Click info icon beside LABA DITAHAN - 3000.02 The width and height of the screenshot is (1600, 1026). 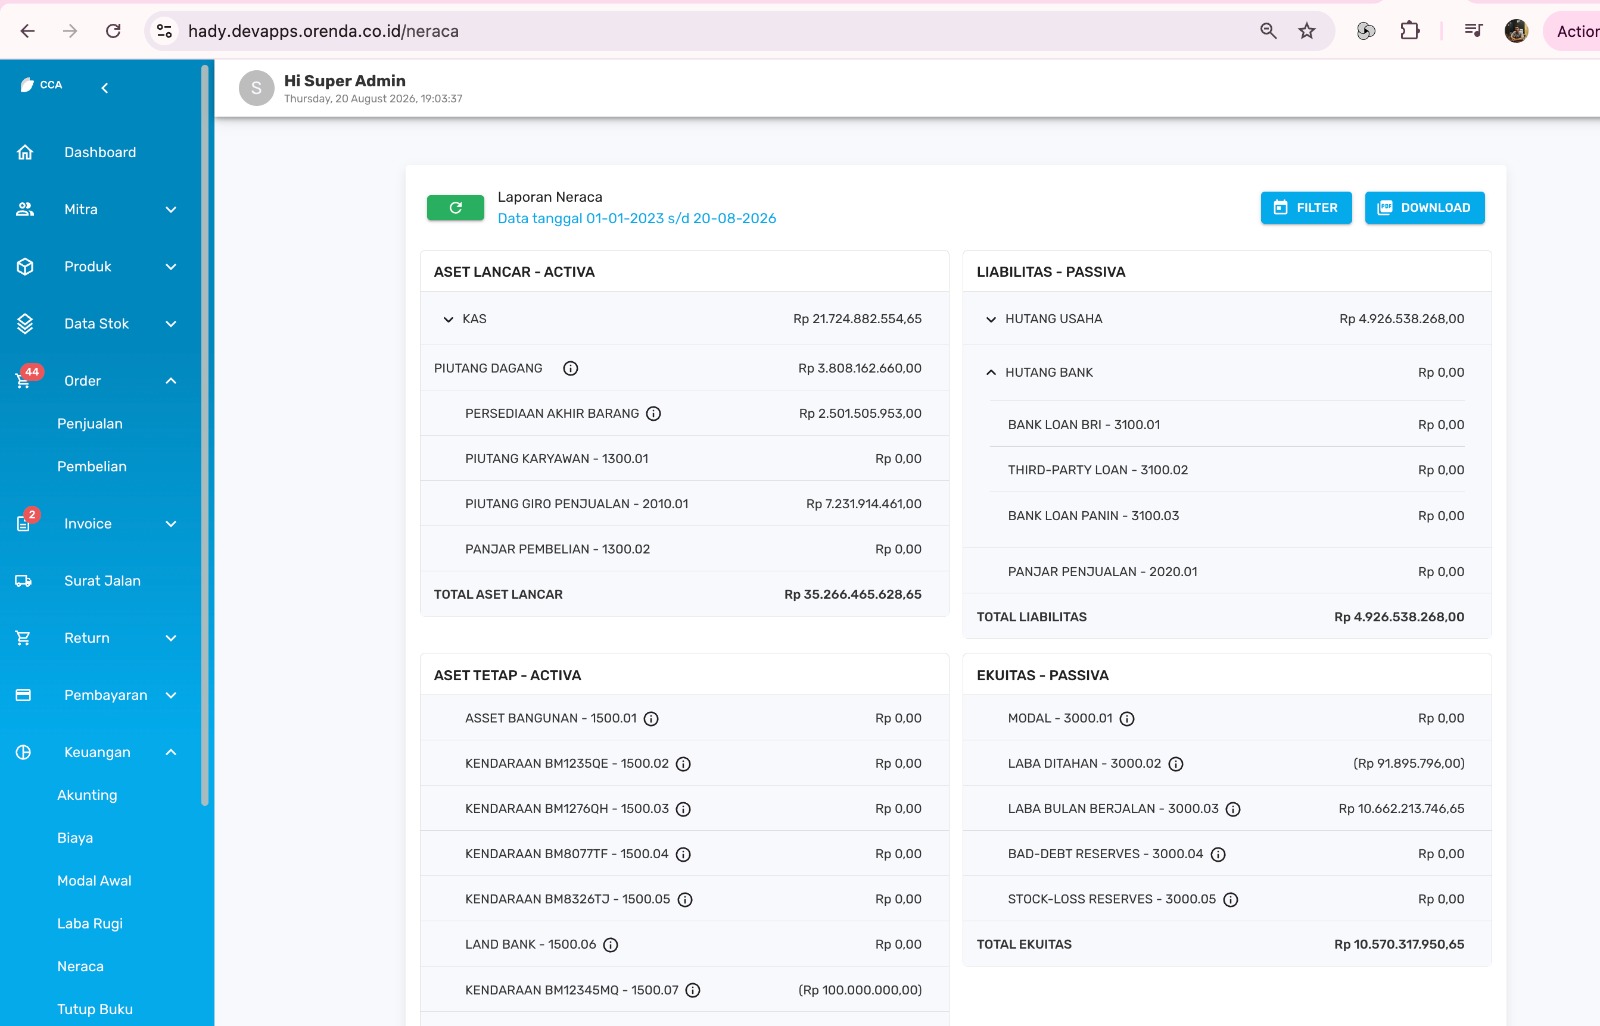click(x=1176, y=764)
